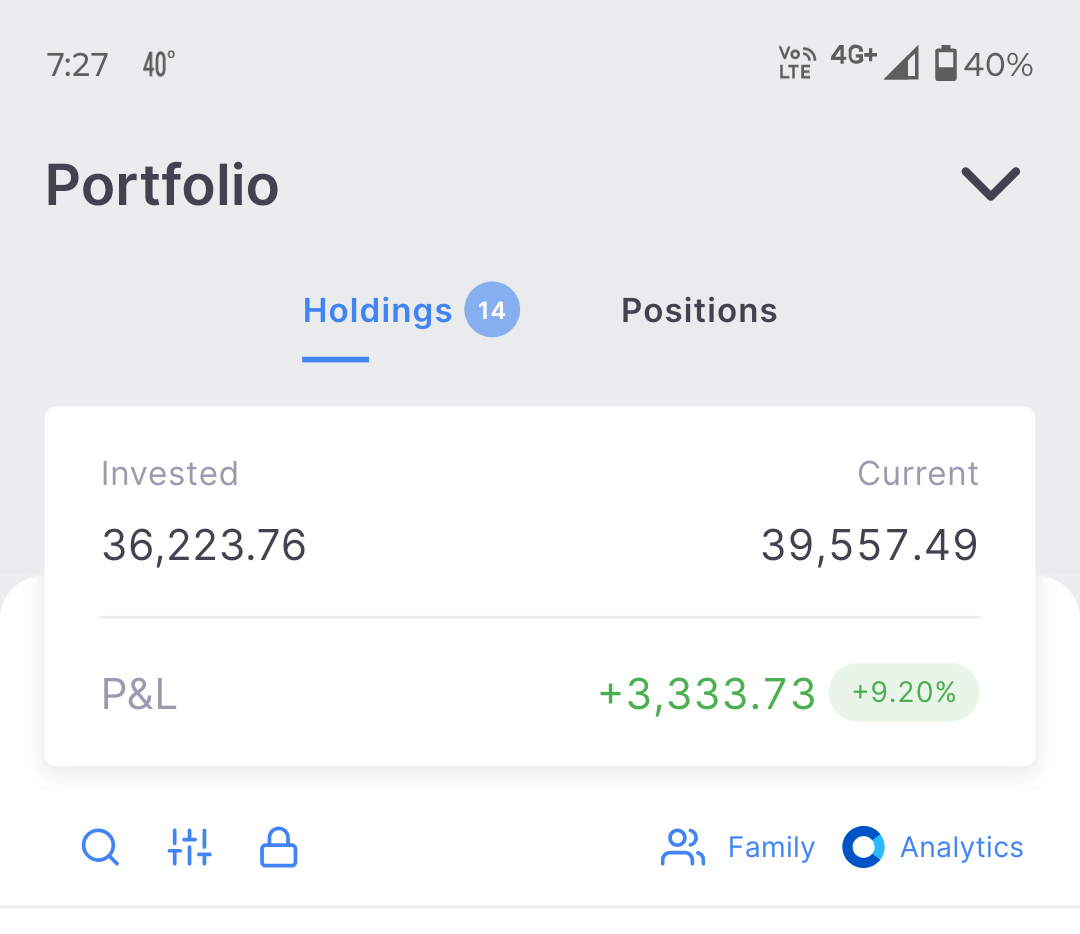Tap the battery status icon

coord(946,63)
